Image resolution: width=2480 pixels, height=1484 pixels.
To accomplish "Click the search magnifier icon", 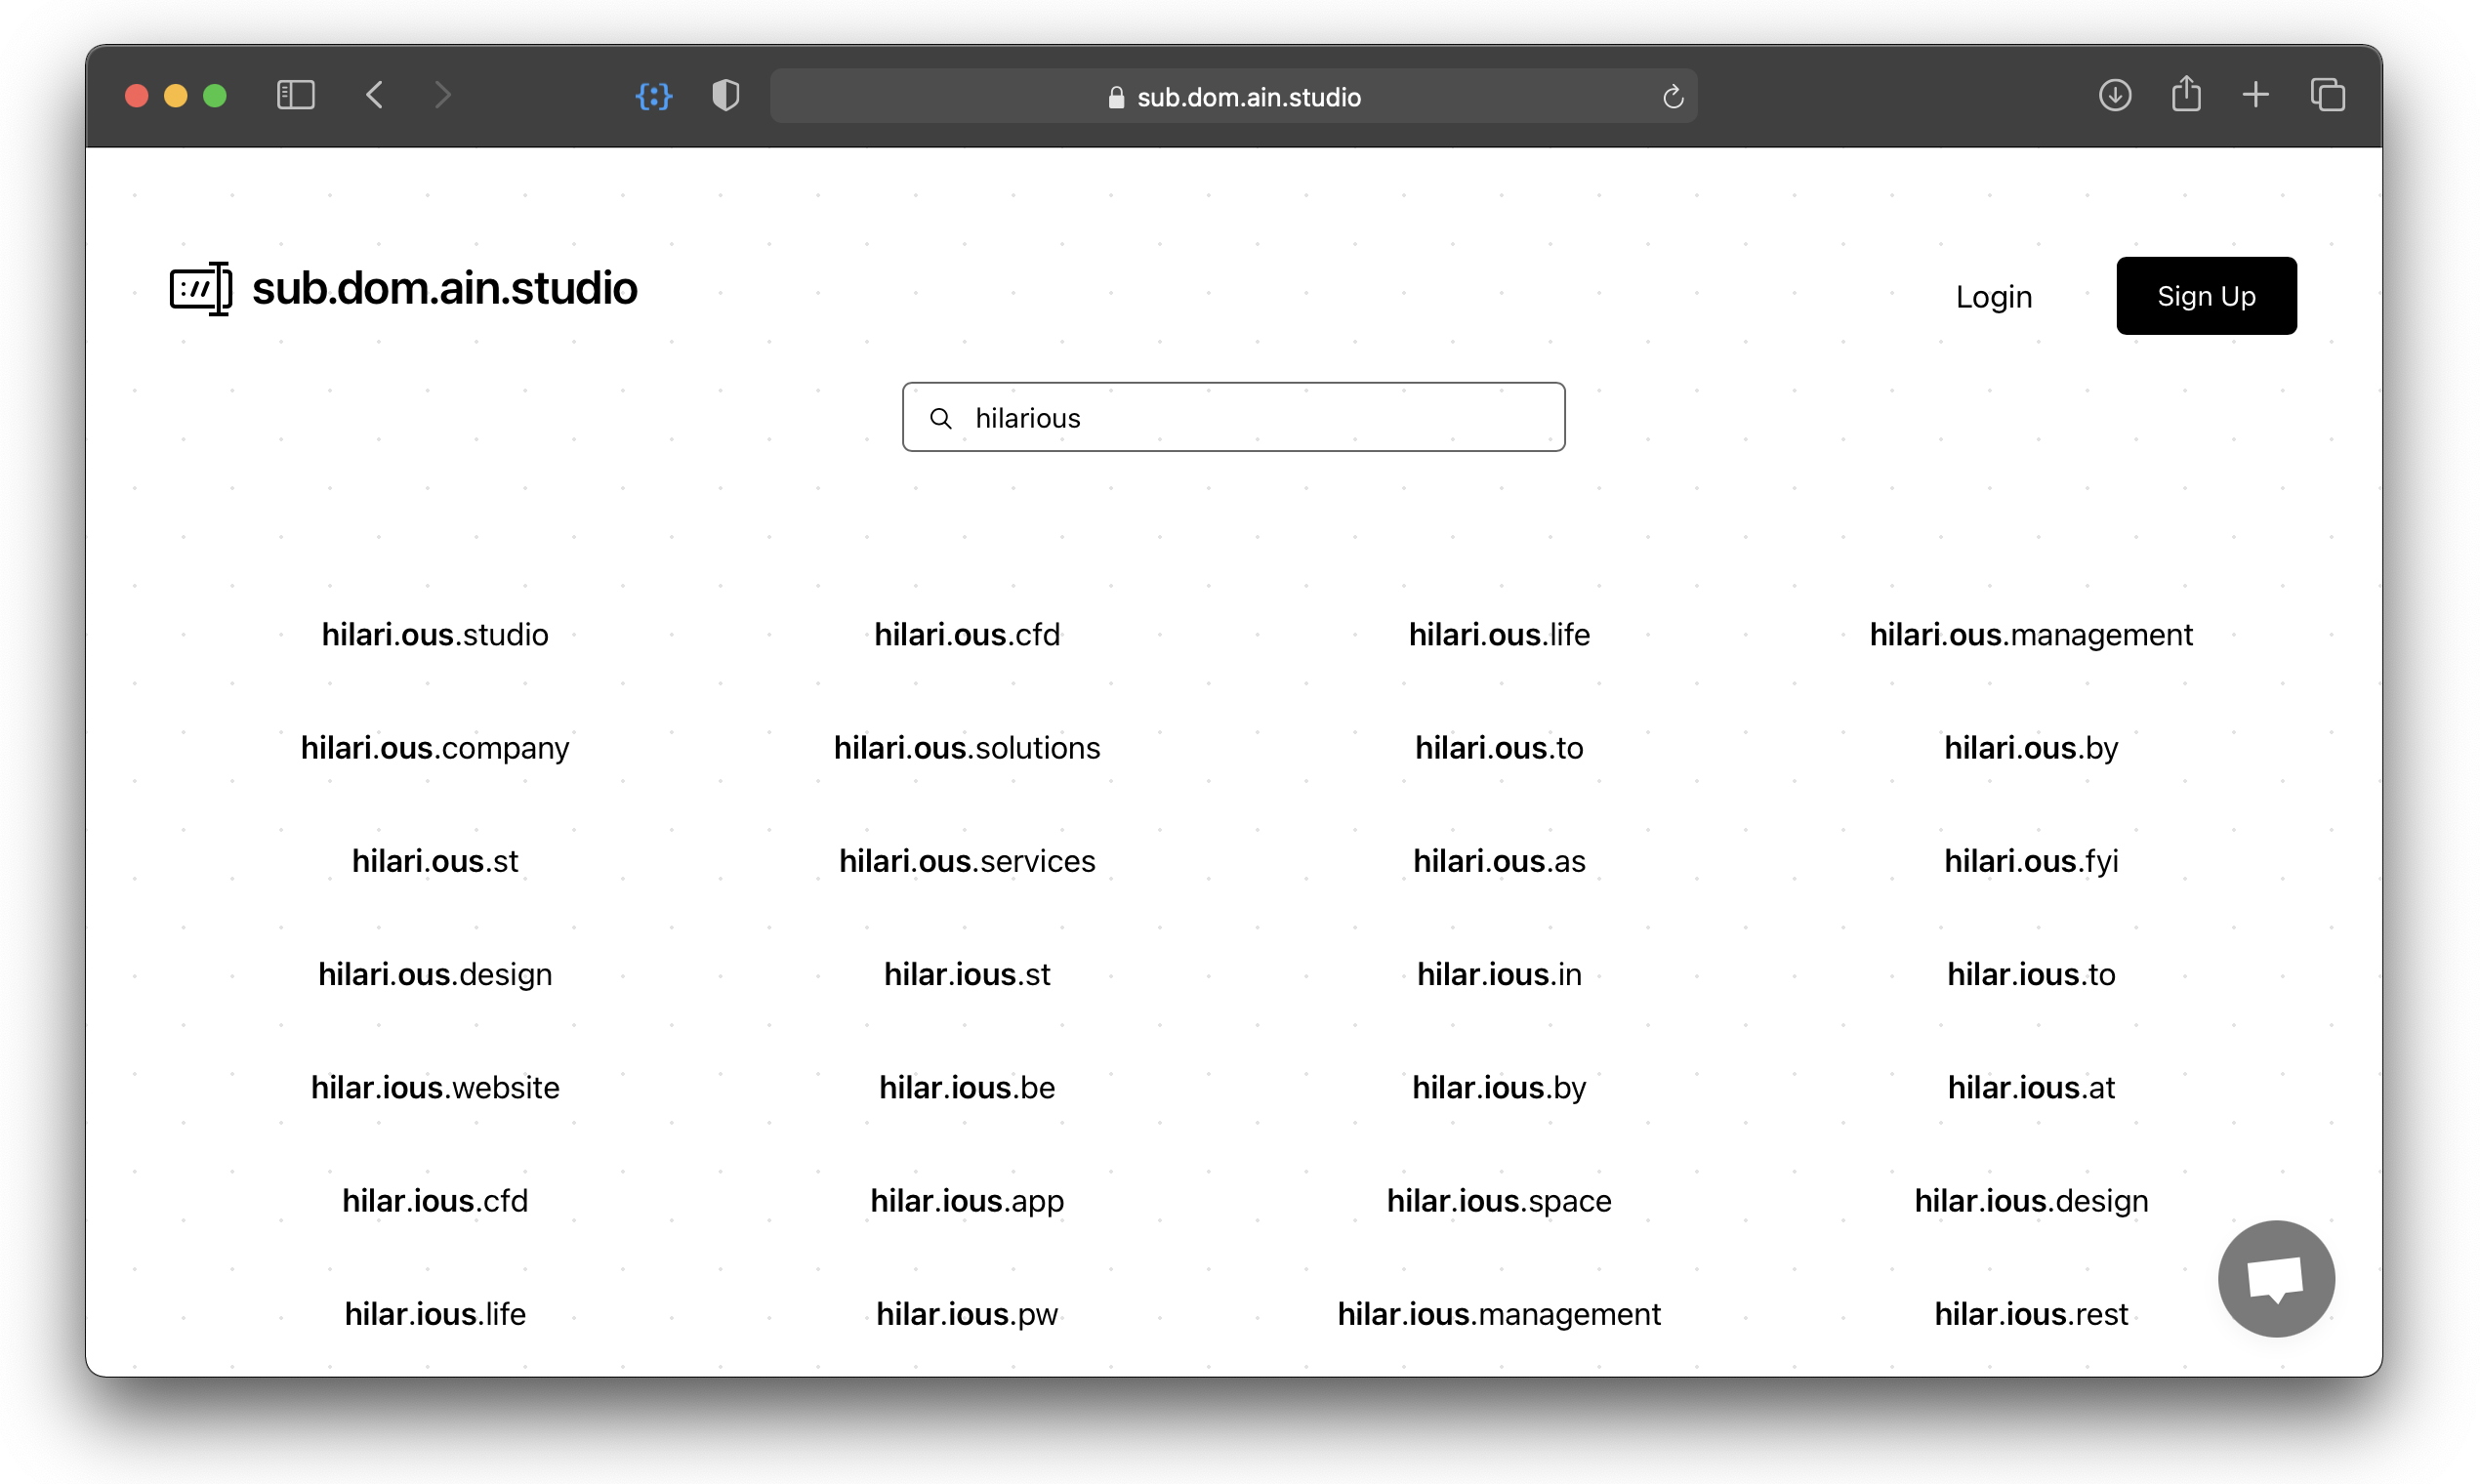I will (941, 418).
